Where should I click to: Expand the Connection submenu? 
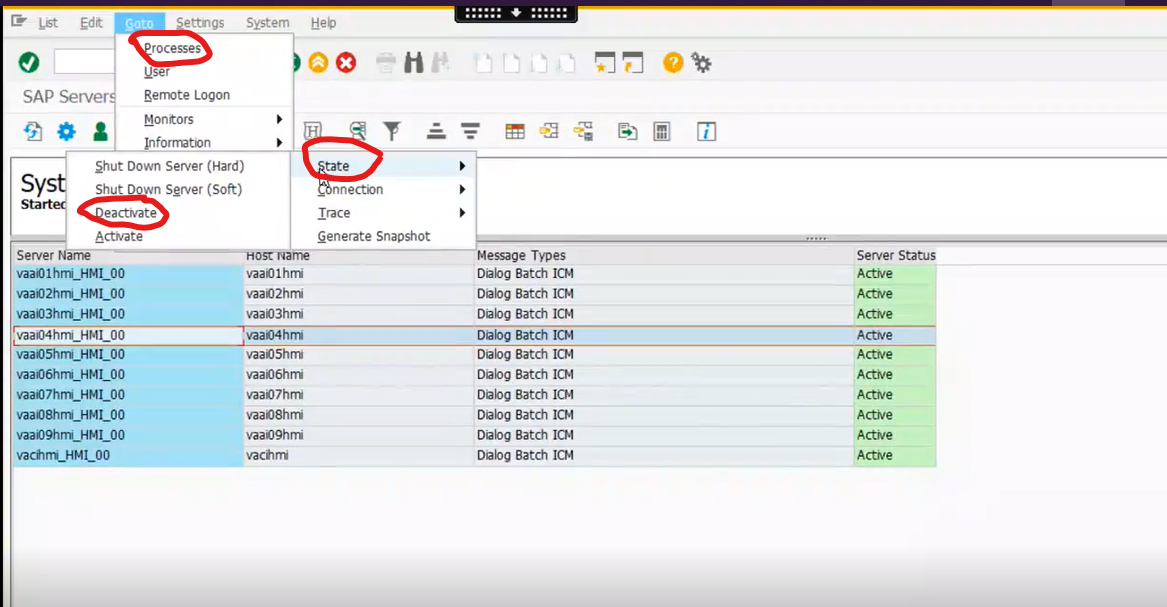(350, 189)
